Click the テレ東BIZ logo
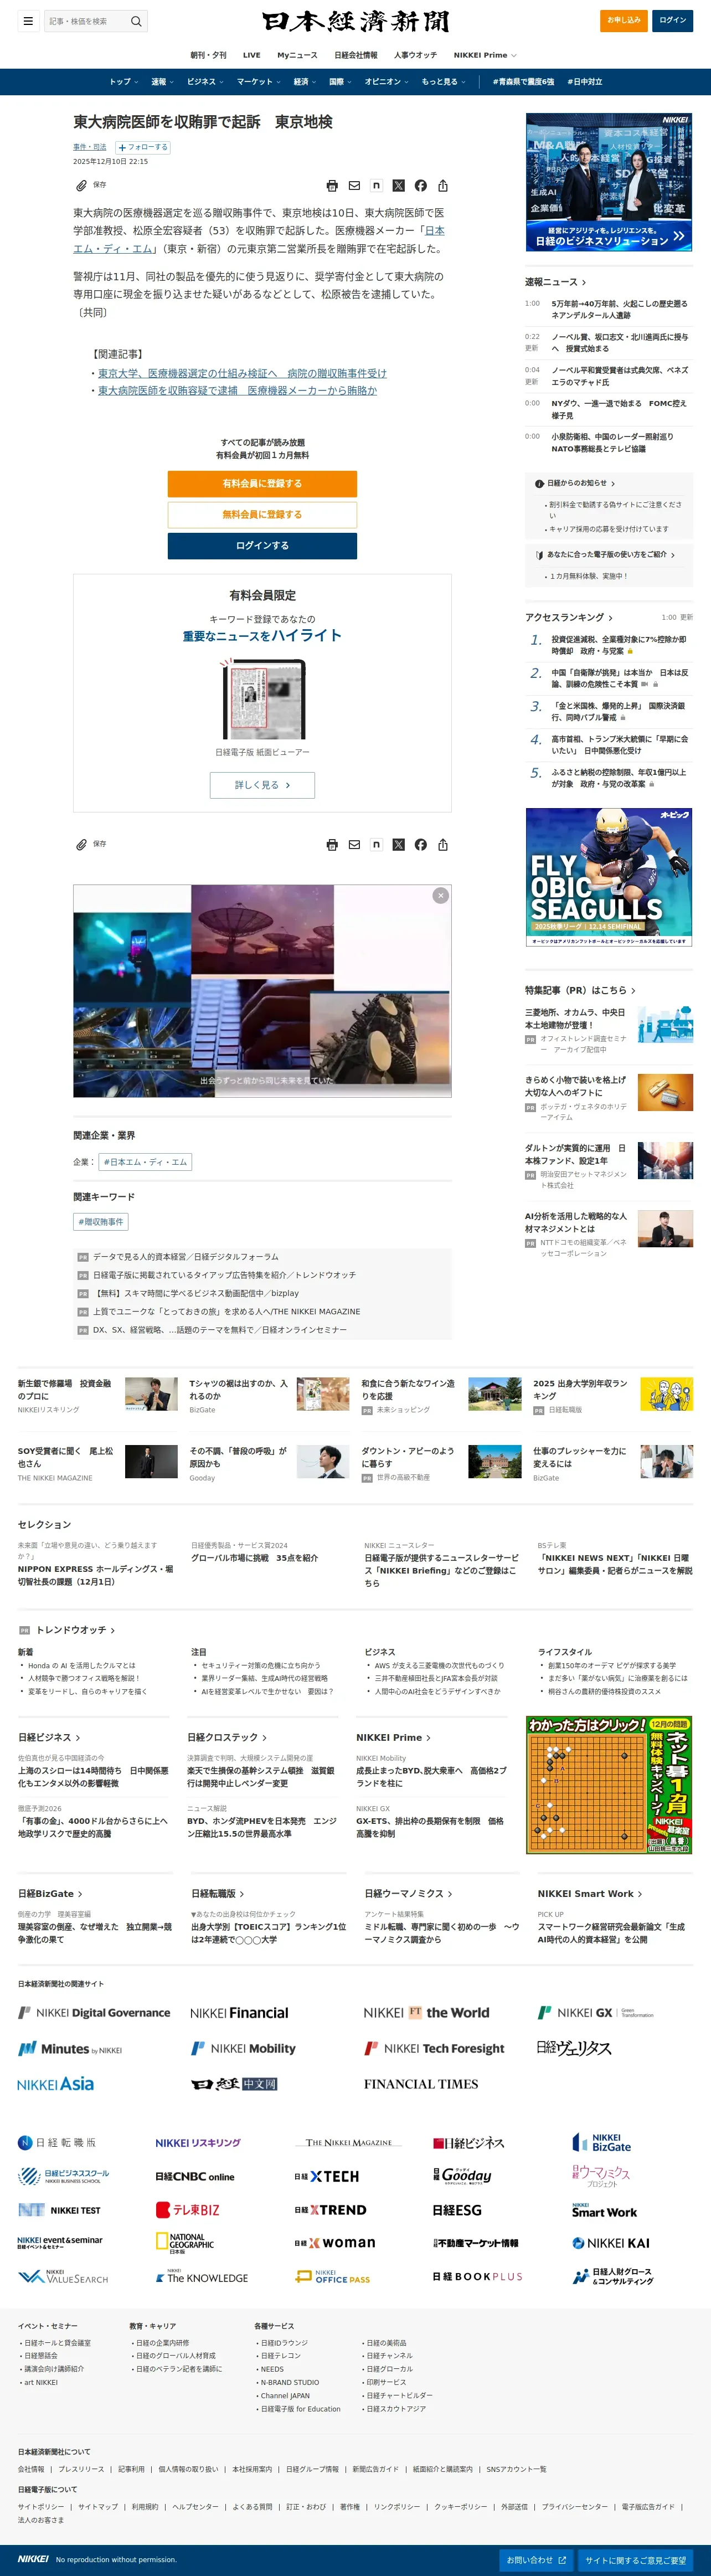711x2576 pixels. pos(187,2210)
